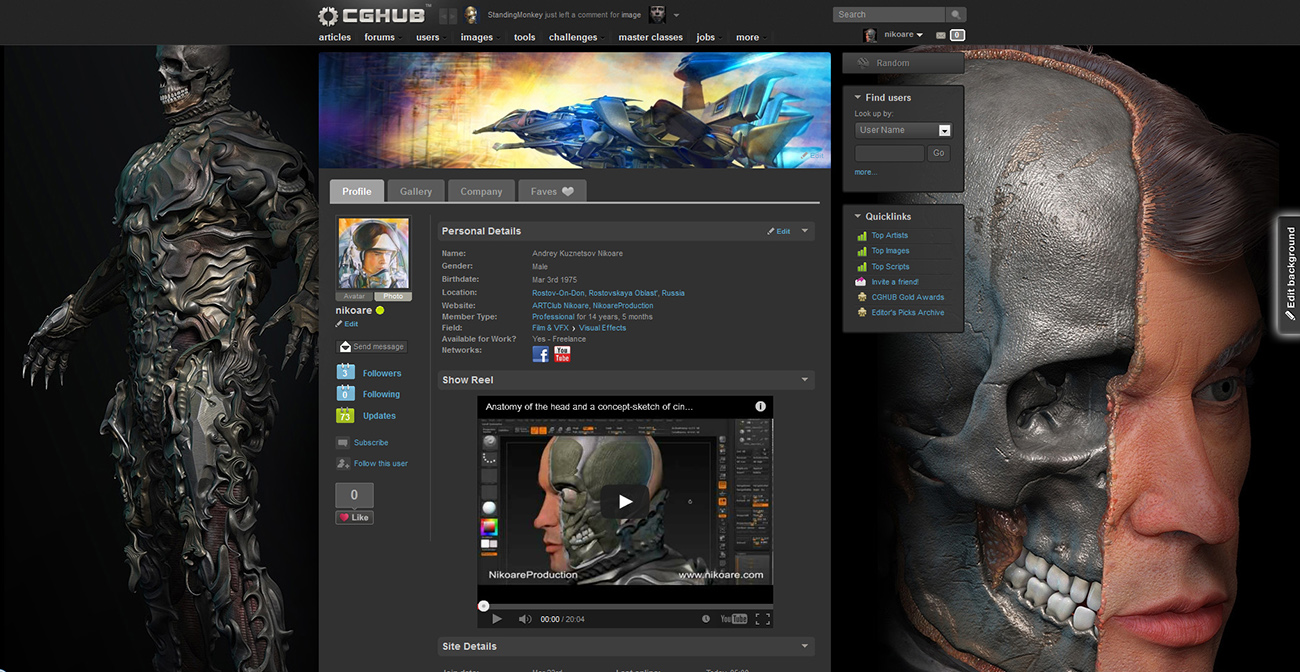Open the YouTube network icon in Personal Details
1300x672 pixels.
pos(562,354)
